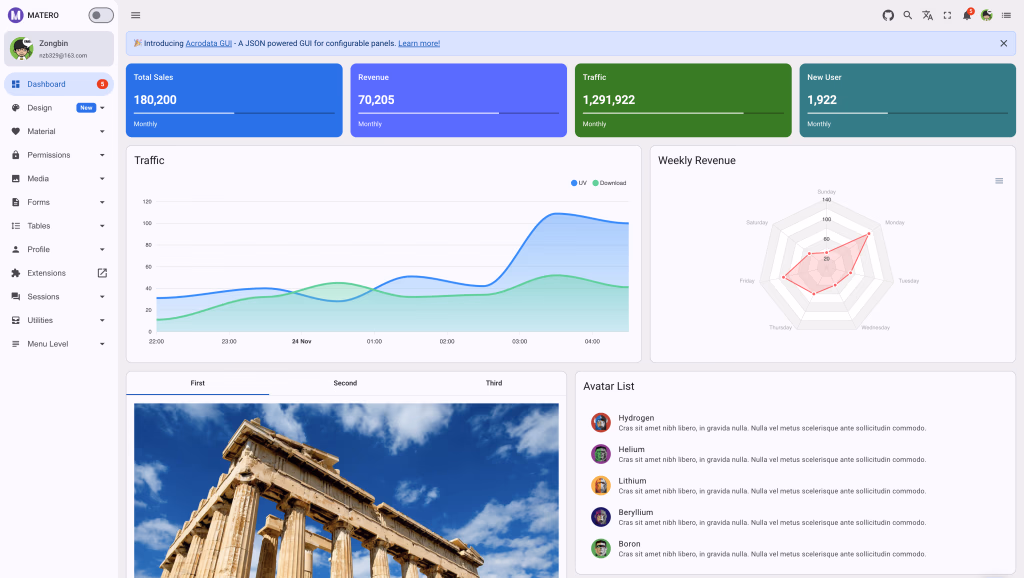Click the Hydrogen avatar in the Avatar List

(x=600, y=422)
